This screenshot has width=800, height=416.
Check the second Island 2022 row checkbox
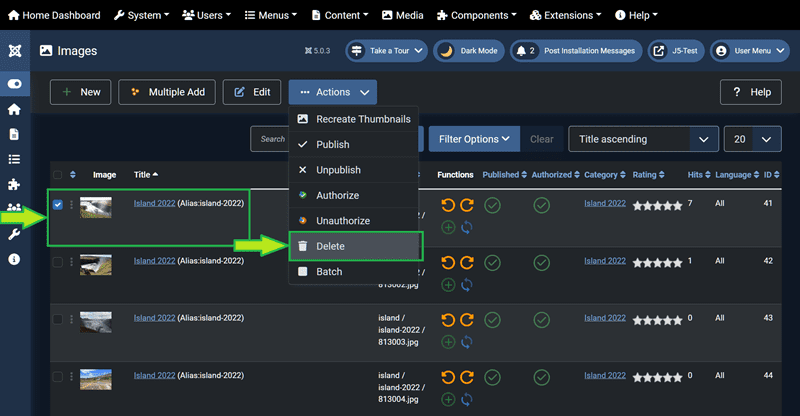(57, 262)
